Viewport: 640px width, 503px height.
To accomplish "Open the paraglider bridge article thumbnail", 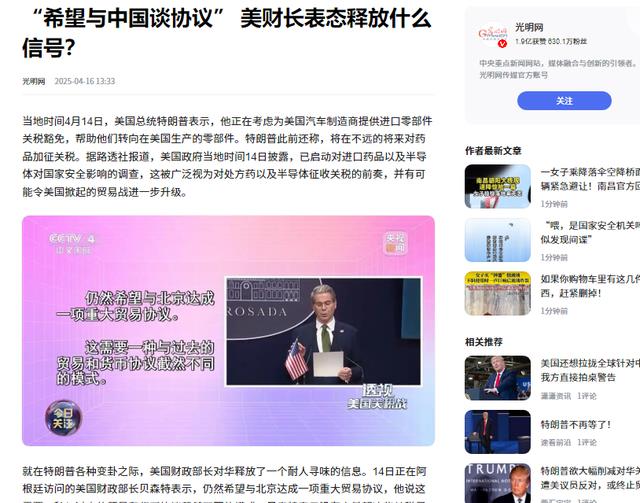I will pos(498,186).
